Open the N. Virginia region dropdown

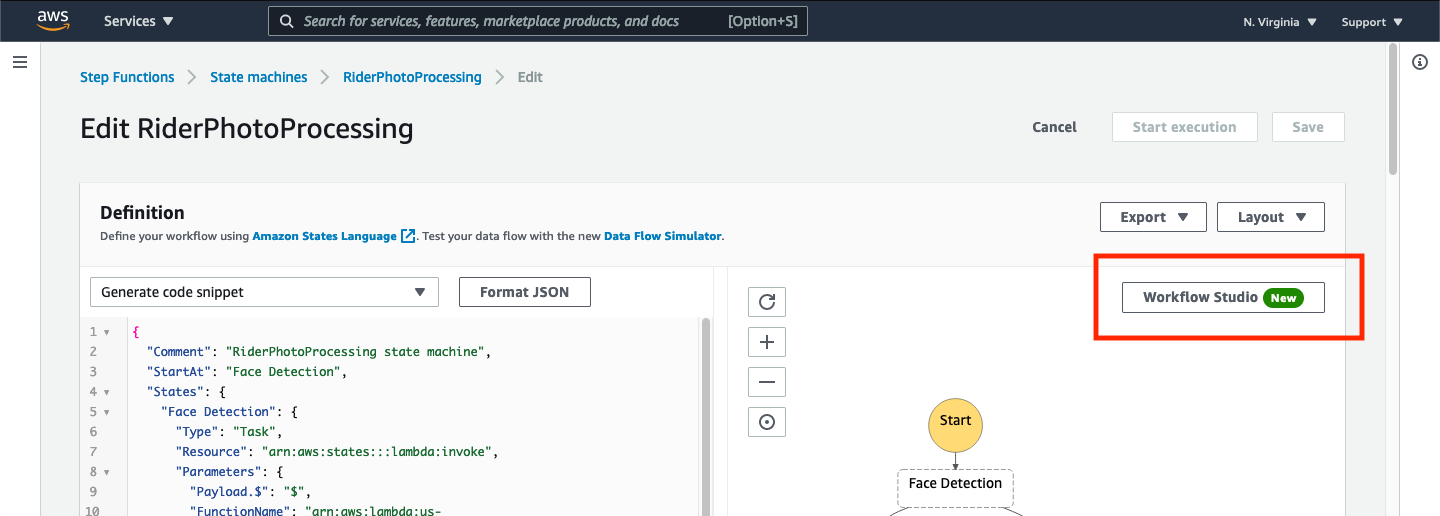coord(1279,22)
